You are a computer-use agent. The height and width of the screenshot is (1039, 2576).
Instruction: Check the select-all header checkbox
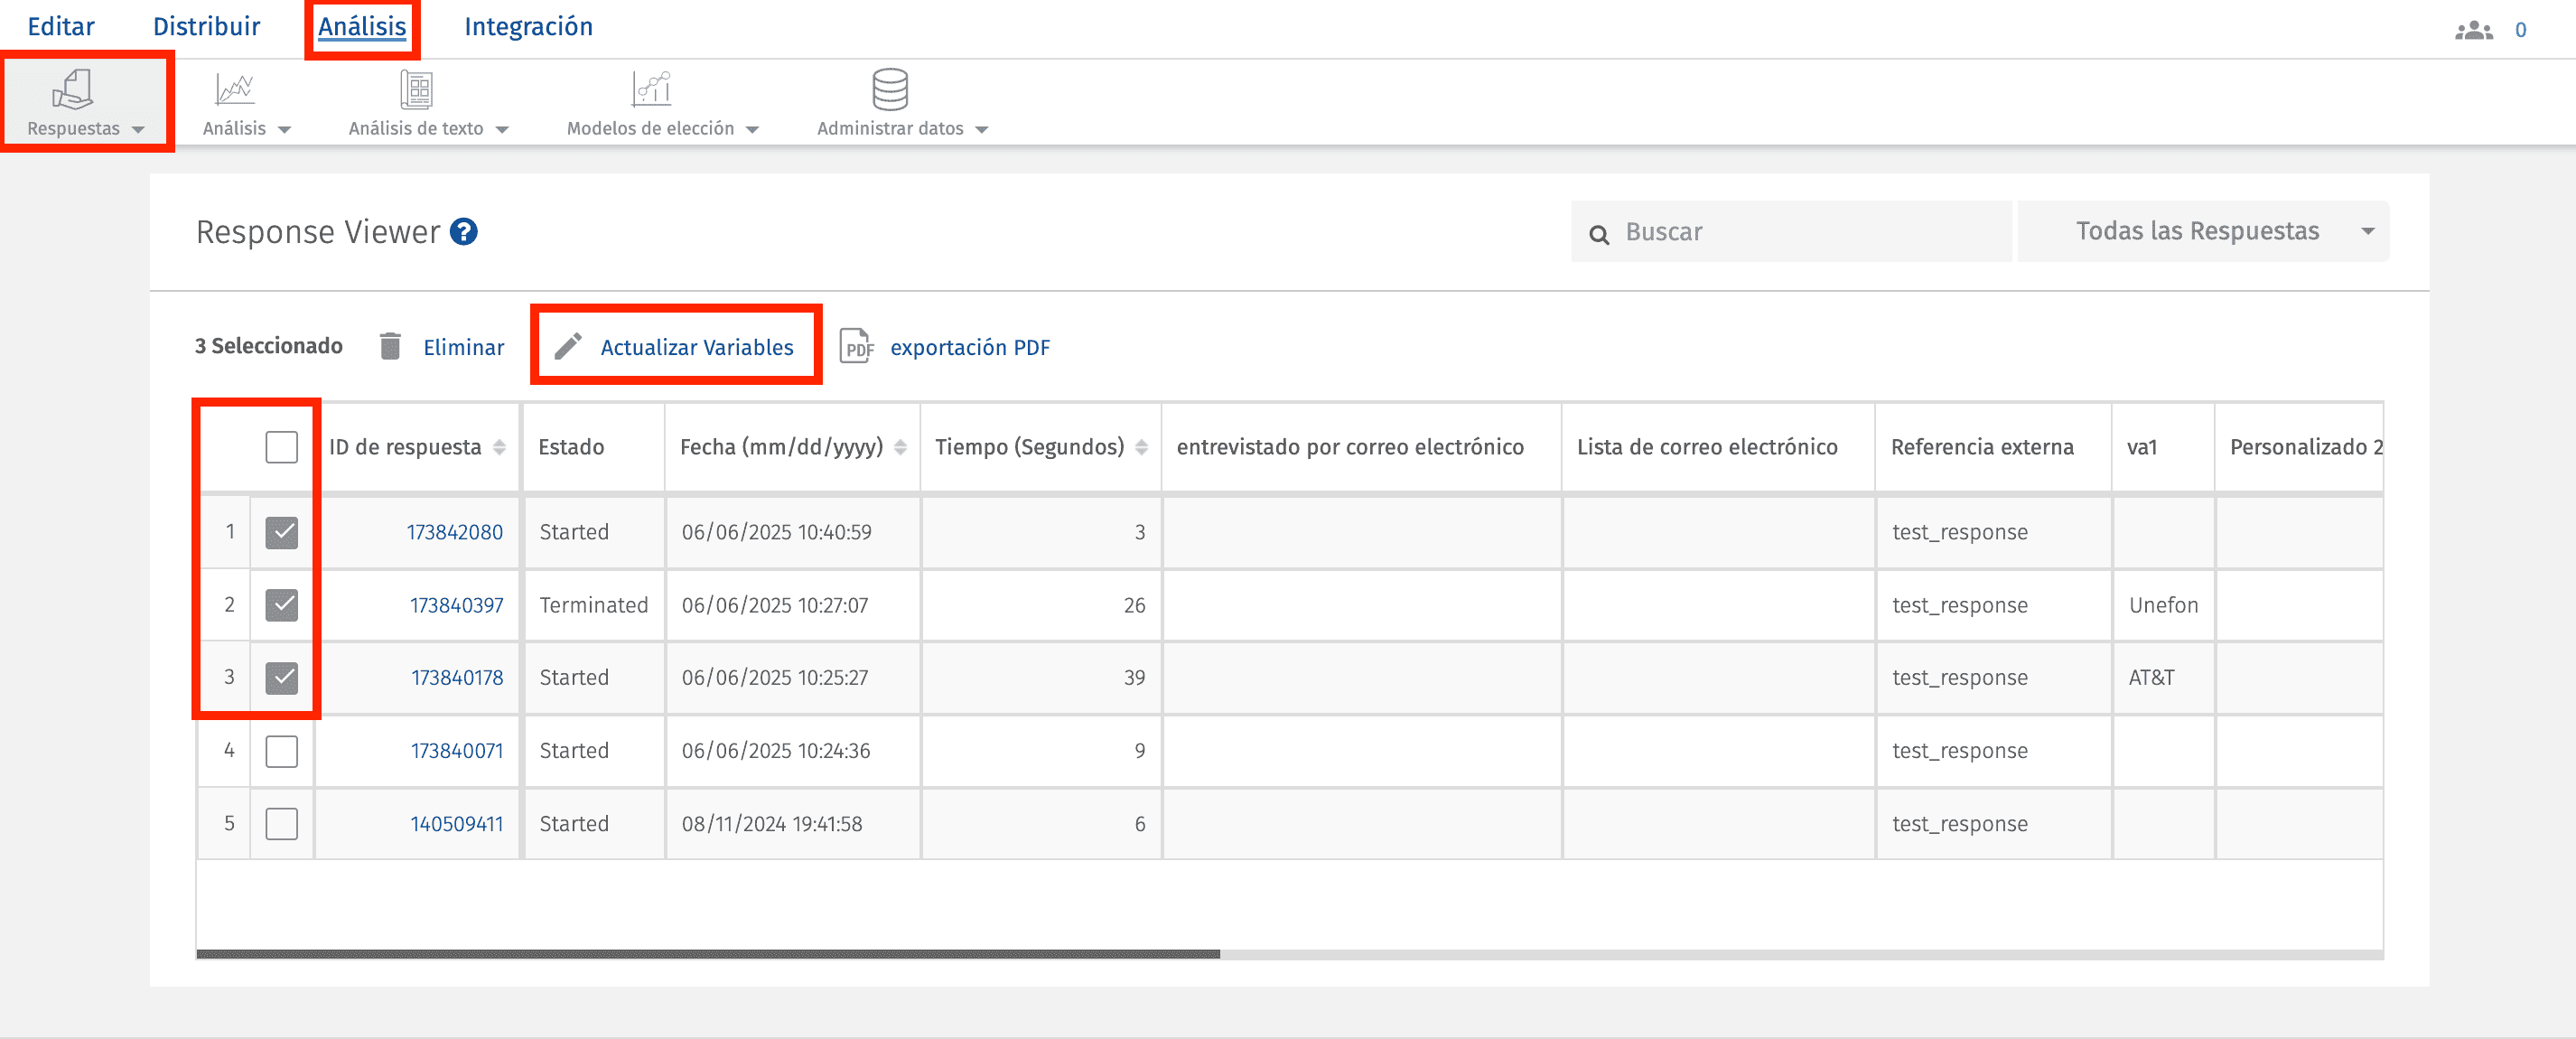tap(282, 447)
